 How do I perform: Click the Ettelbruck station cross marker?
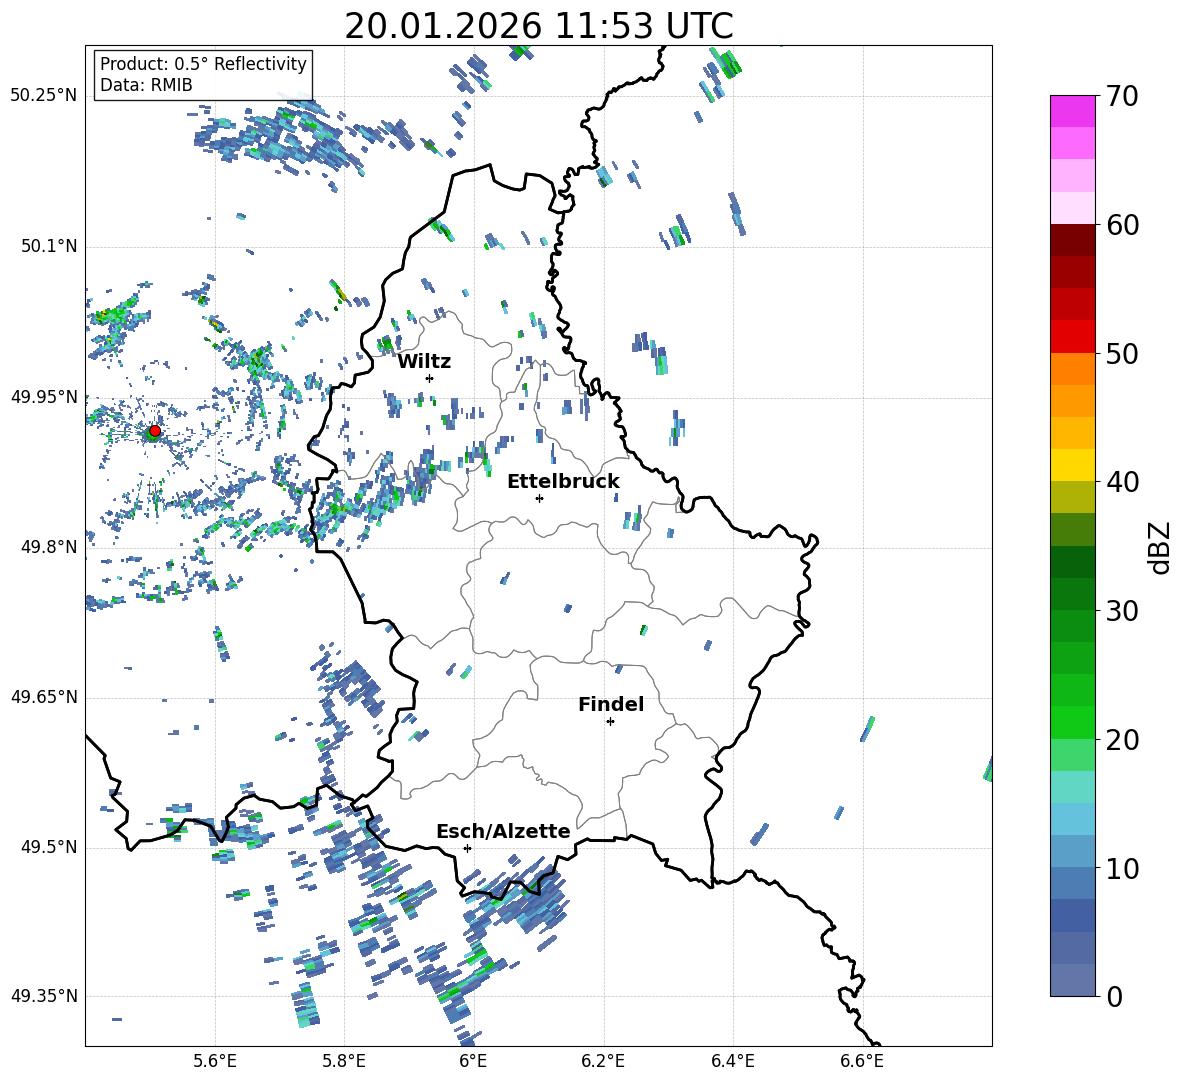pos(539,498)
